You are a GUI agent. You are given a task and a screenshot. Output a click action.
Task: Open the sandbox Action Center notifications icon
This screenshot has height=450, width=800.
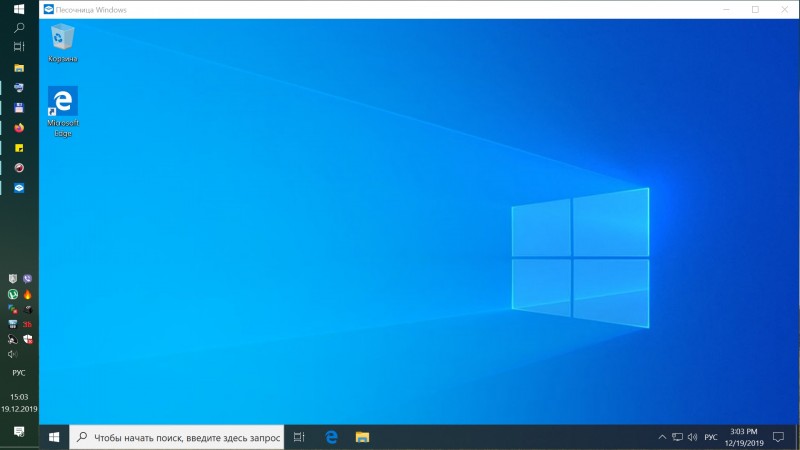point(778,437)
